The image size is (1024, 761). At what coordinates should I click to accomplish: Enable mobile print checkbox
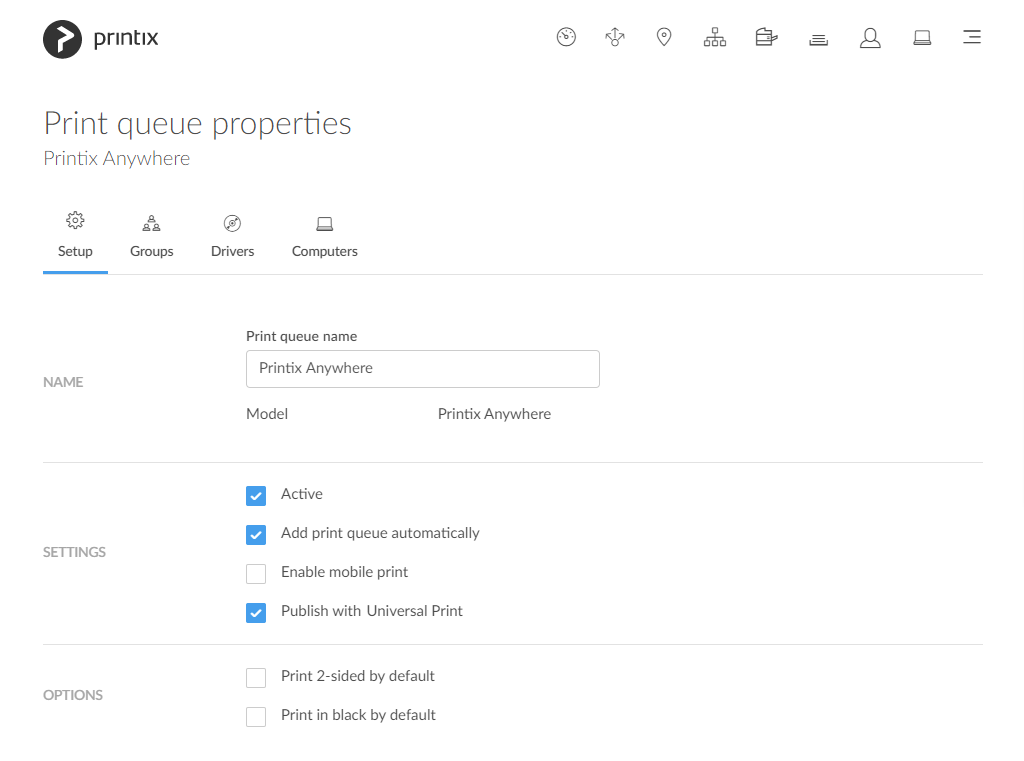click(x=256, y=574)
